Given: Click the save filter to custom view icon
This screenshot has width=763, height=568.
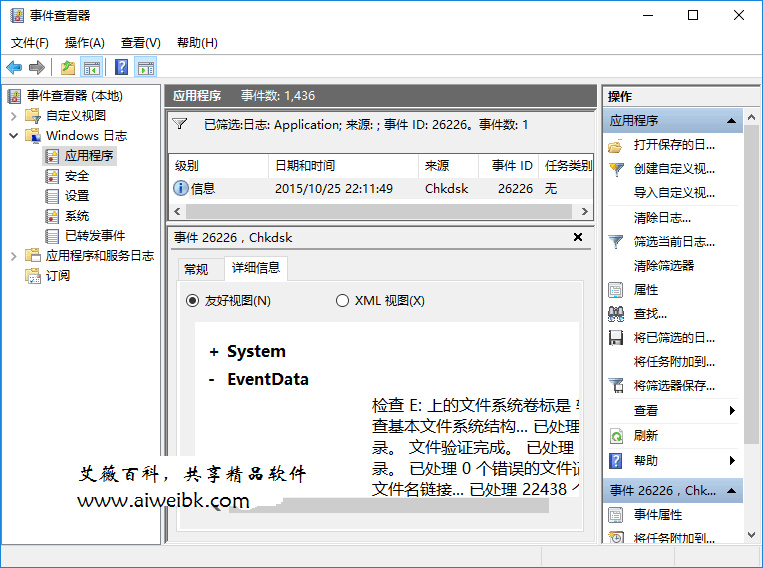Looking at the screenshot, I should click(x=616, y=385).
